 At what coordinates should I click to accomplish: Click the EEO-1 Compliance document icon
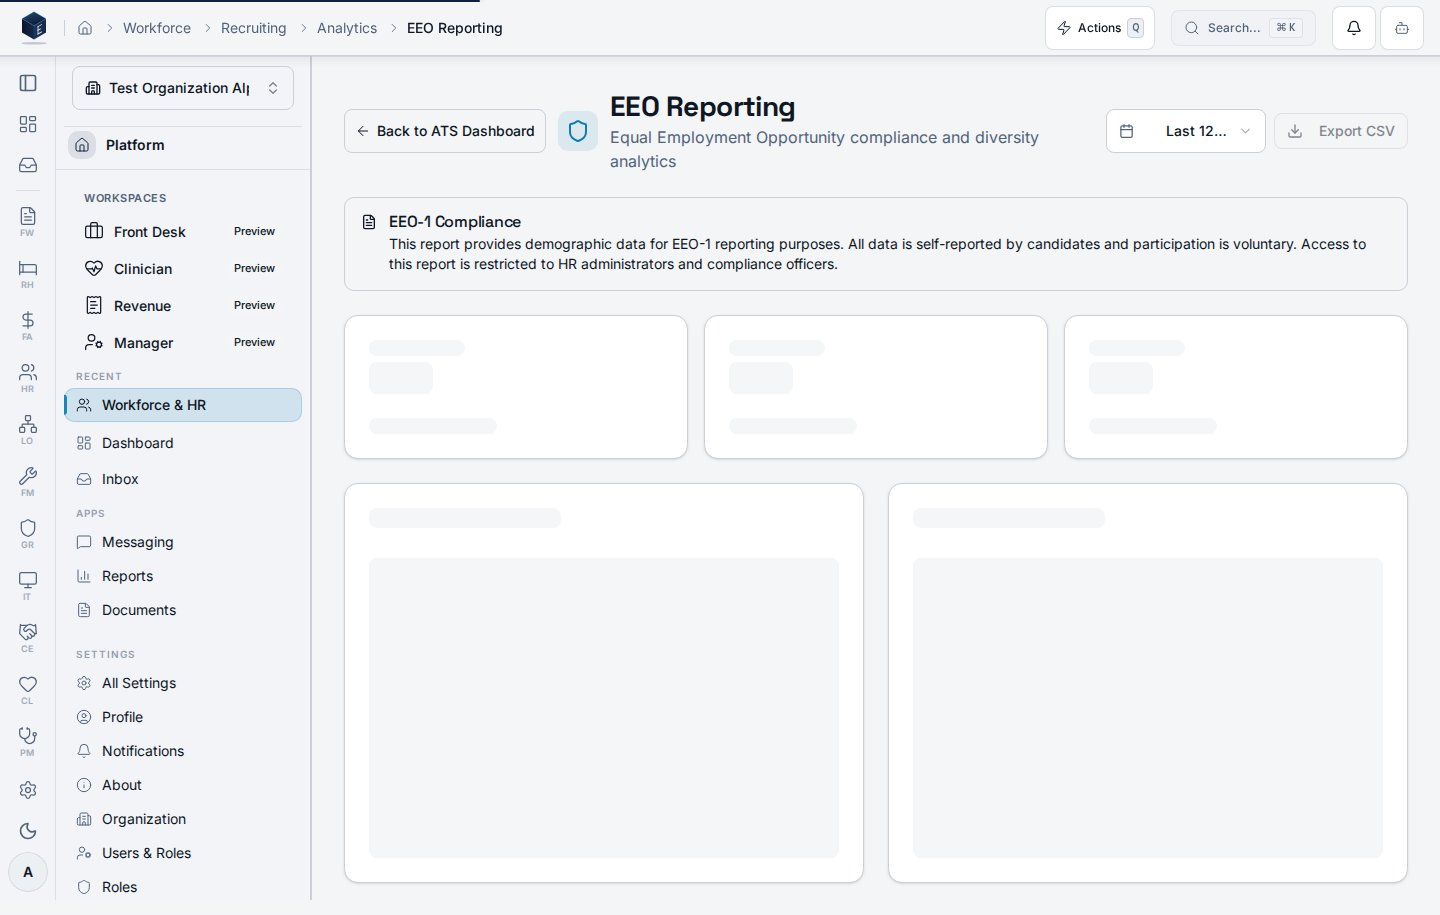tap(369, 222)
